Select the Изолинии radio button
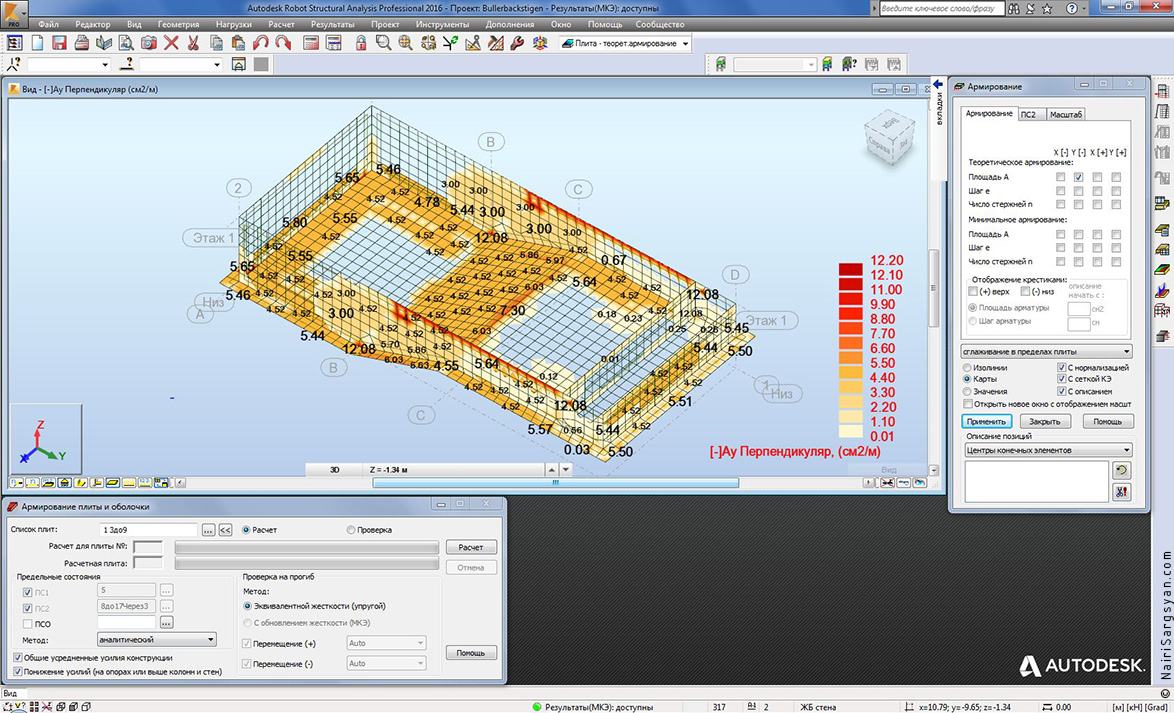1174x713 pixels. point(968,368)
